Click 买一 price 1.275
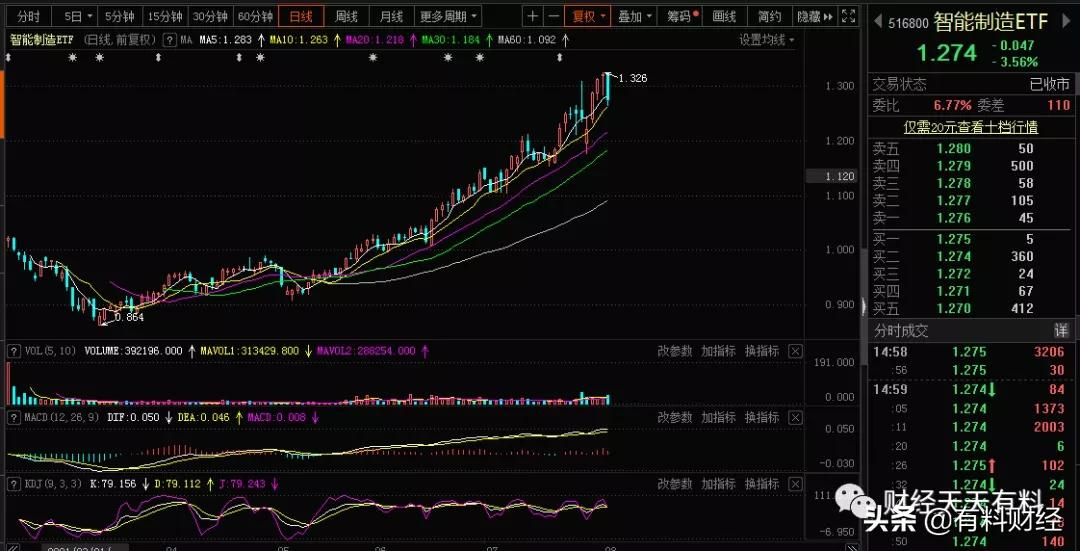This screenshot has height=551, width=1080. click(953, 239)
